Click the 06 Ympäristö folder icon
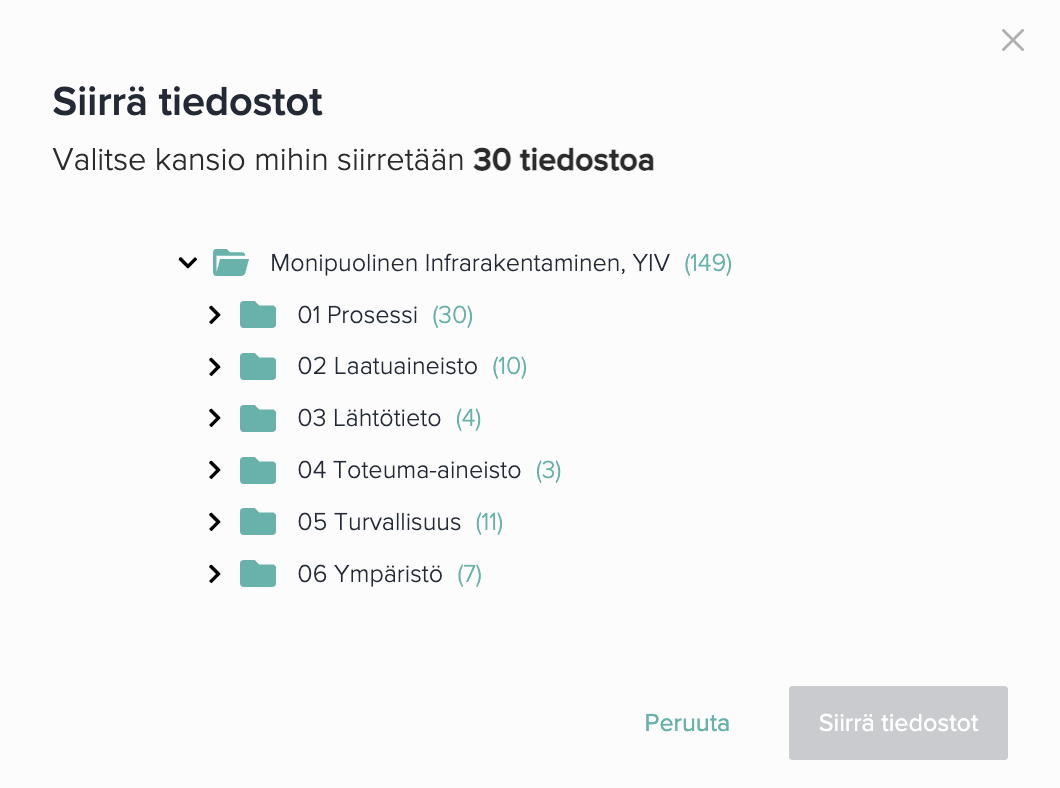This screenshot has height=788, width=1060. coord(258,574)
